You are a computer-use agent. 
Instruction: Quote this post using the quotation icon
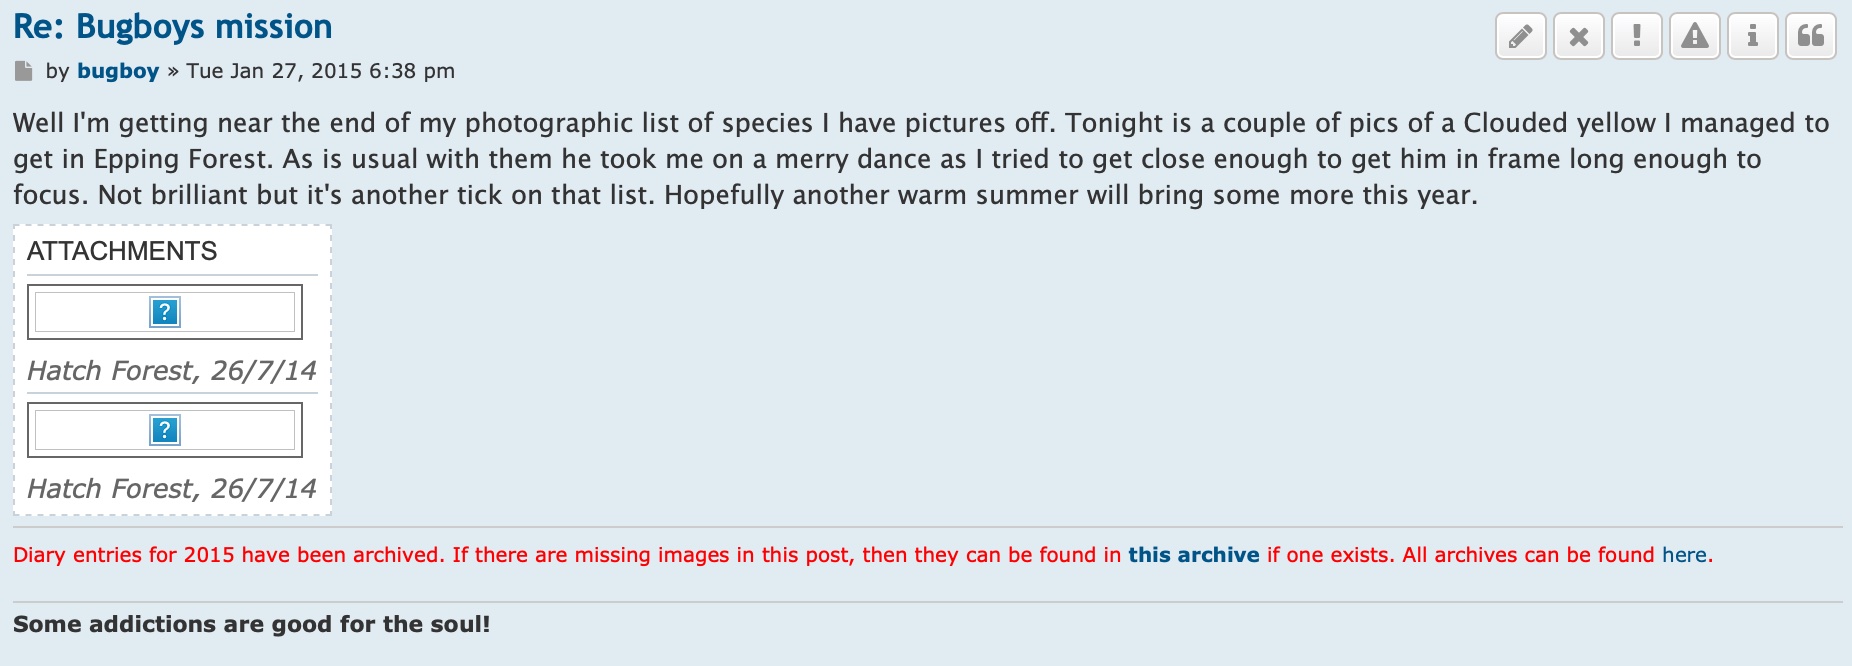tap(1810, 37)
